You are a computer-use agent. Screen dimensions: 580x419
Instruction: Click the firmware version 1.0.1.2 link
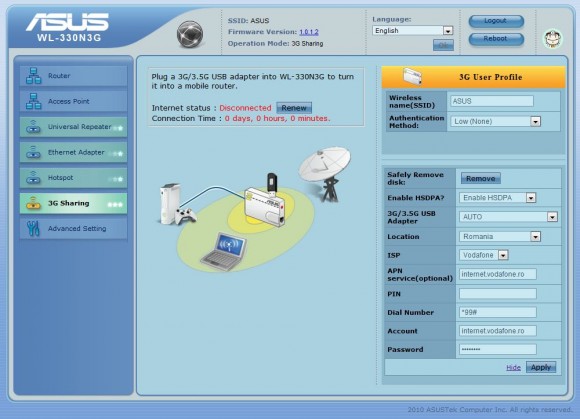(309, 32)
